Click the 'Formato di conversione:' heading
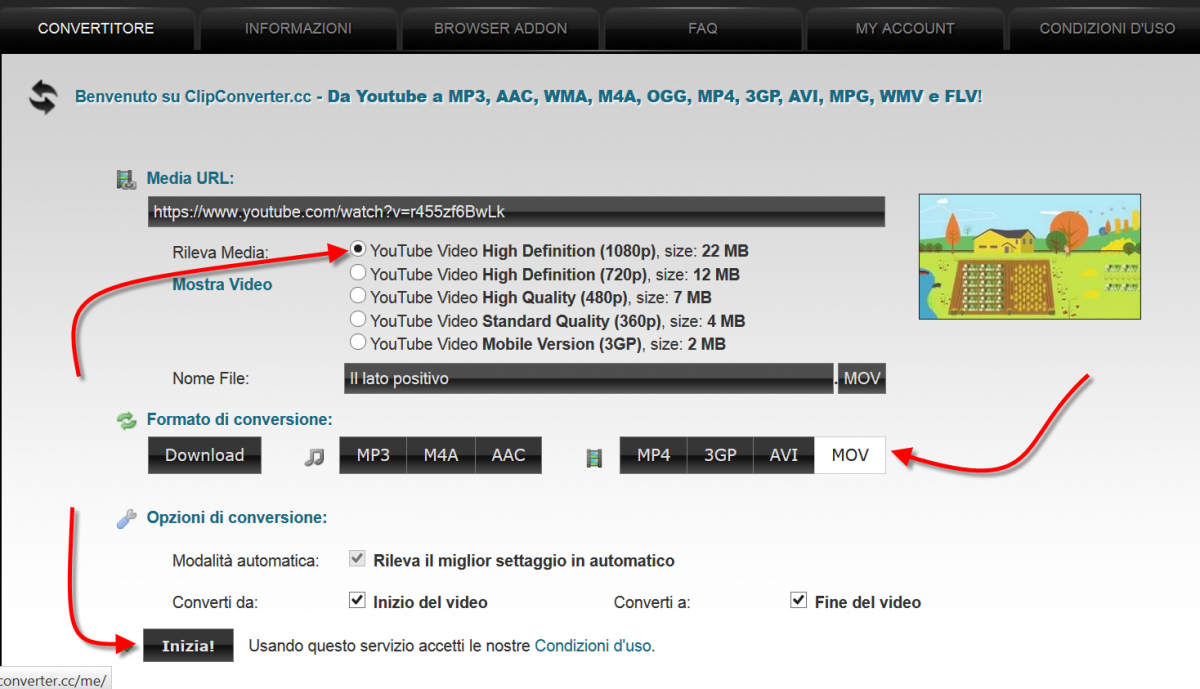The image size is (1200, 689). pos(239,420)
